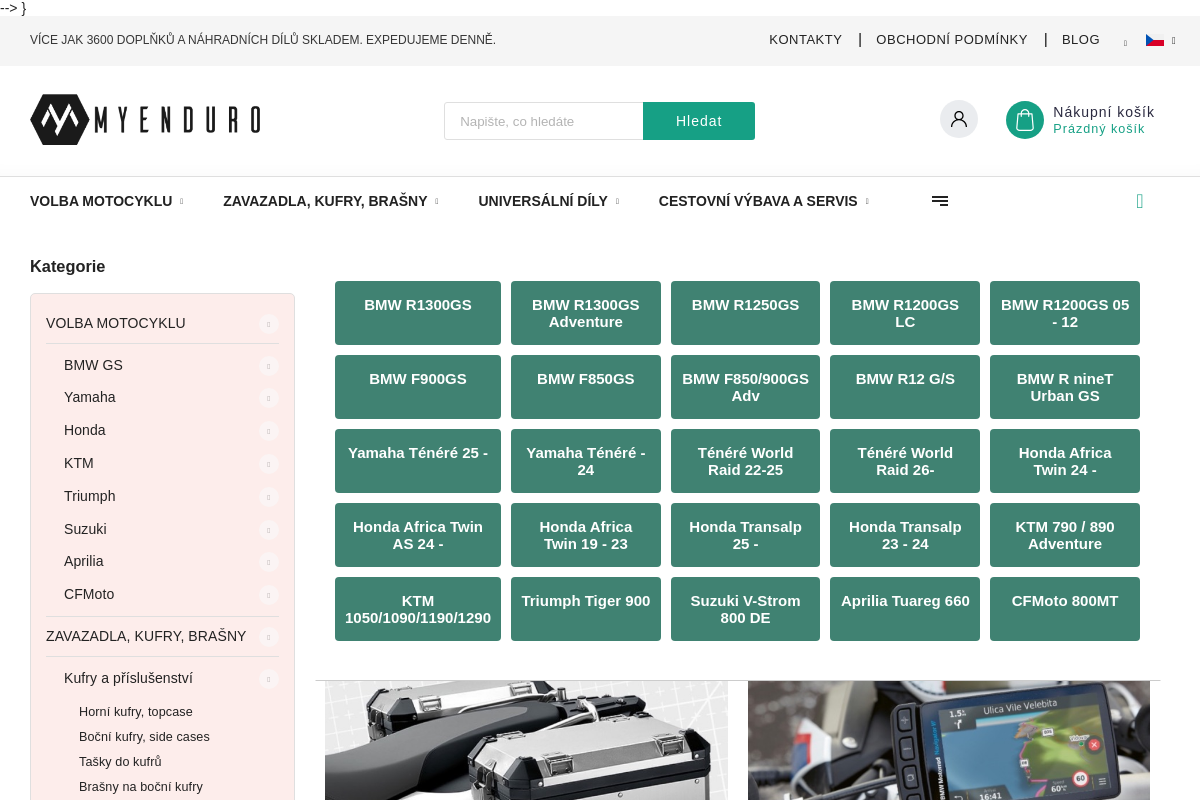Select Ténéré World Raid 26- tile
The height and width of the screenshot is (800, 1200).
click(905, 461)
